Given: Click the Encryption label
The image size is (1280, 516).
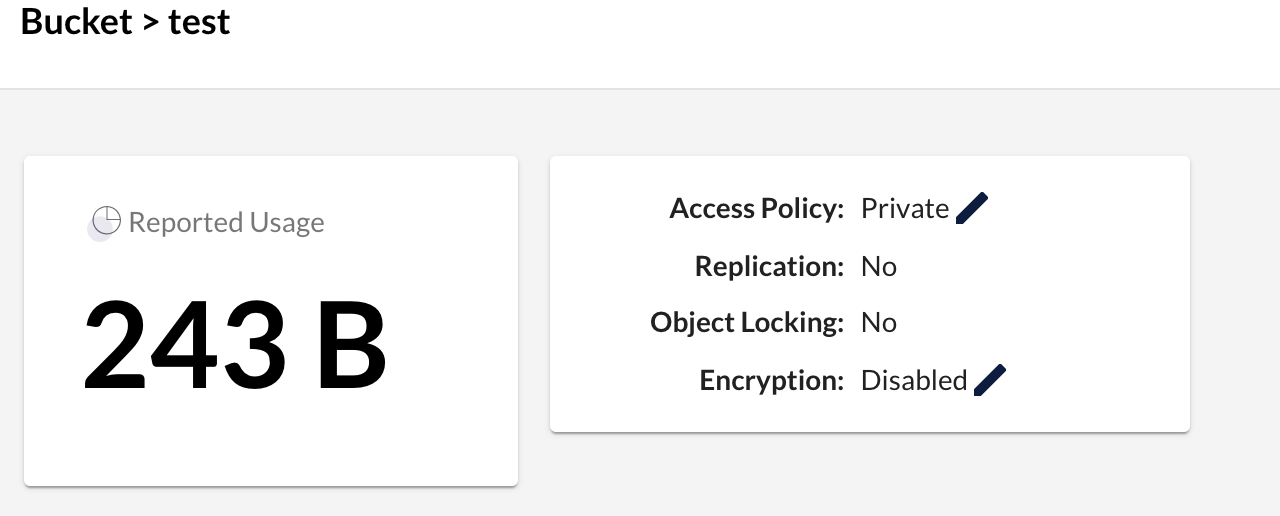Looking at the screenshot, I should [772, 380].
